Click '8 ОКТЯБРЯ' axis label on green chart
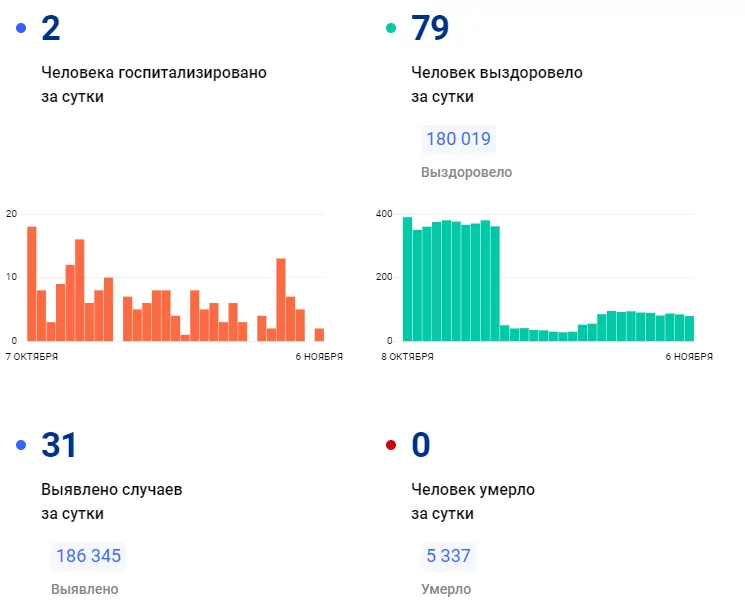Screen dimensions: 745x613 [x=407, y=357]
